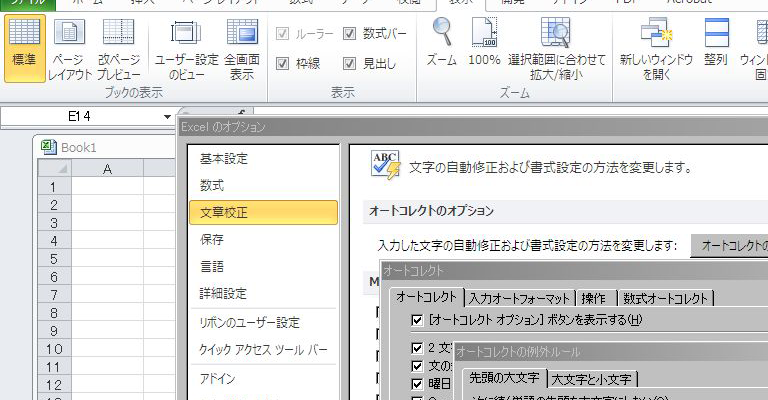Click the オートコレクトのオプション section heading

pos(431,211)
